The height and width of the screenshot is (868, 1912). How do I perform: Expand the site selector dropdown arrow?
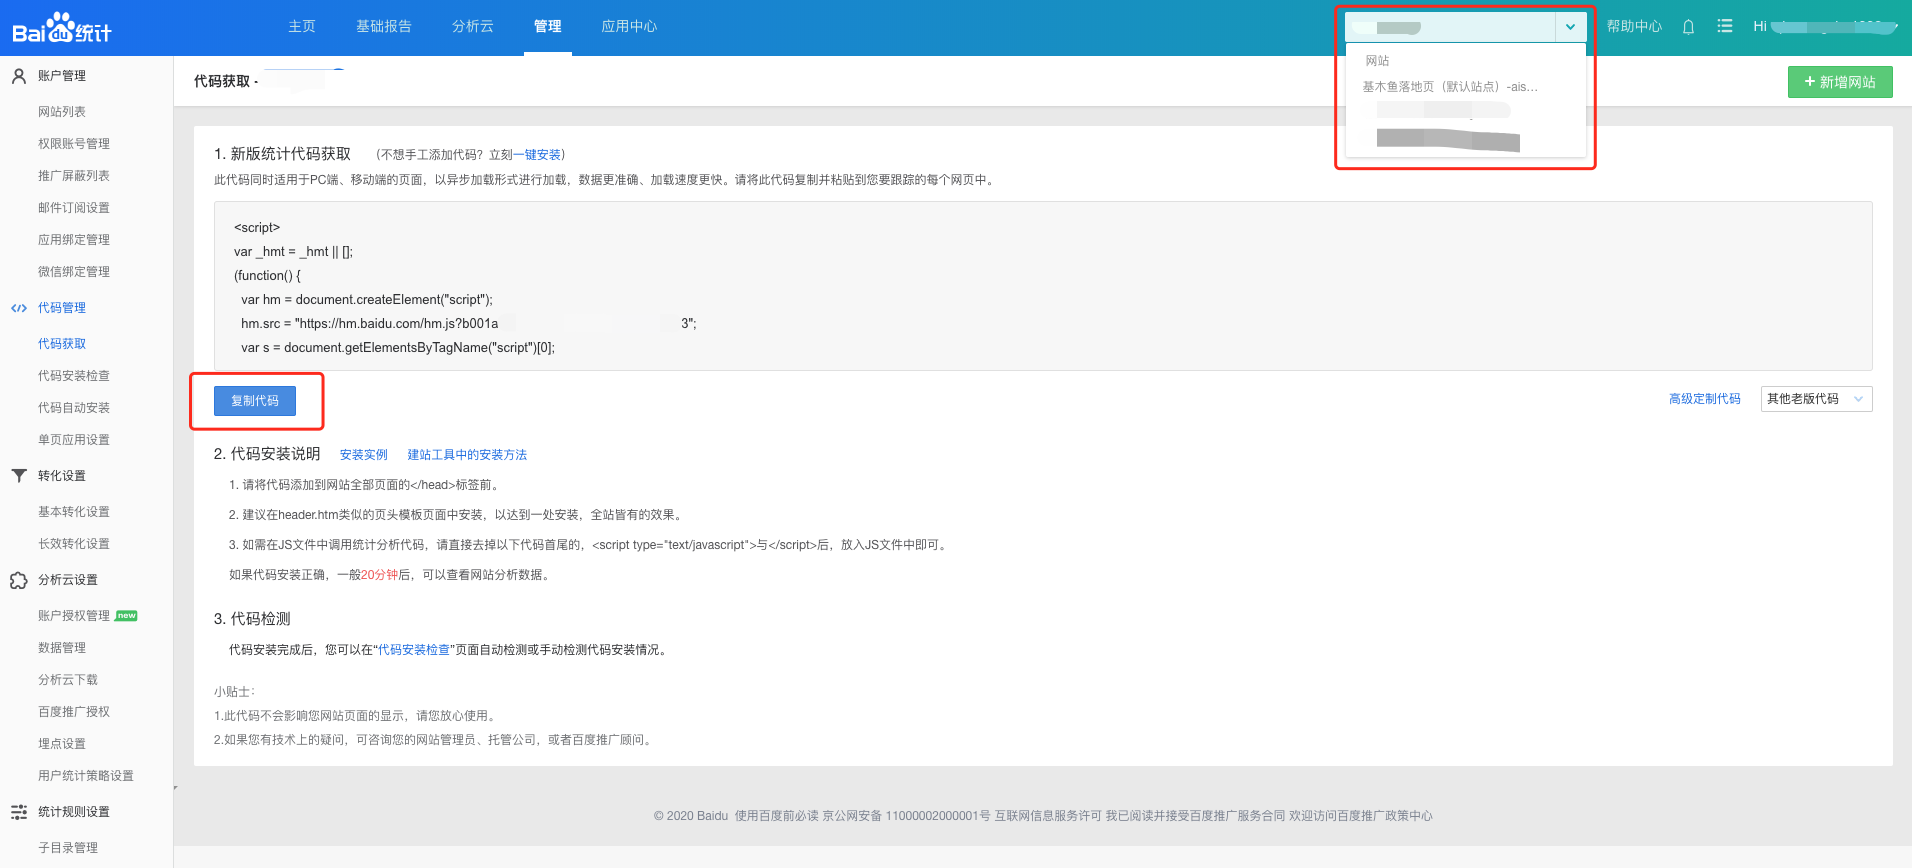1570,27
